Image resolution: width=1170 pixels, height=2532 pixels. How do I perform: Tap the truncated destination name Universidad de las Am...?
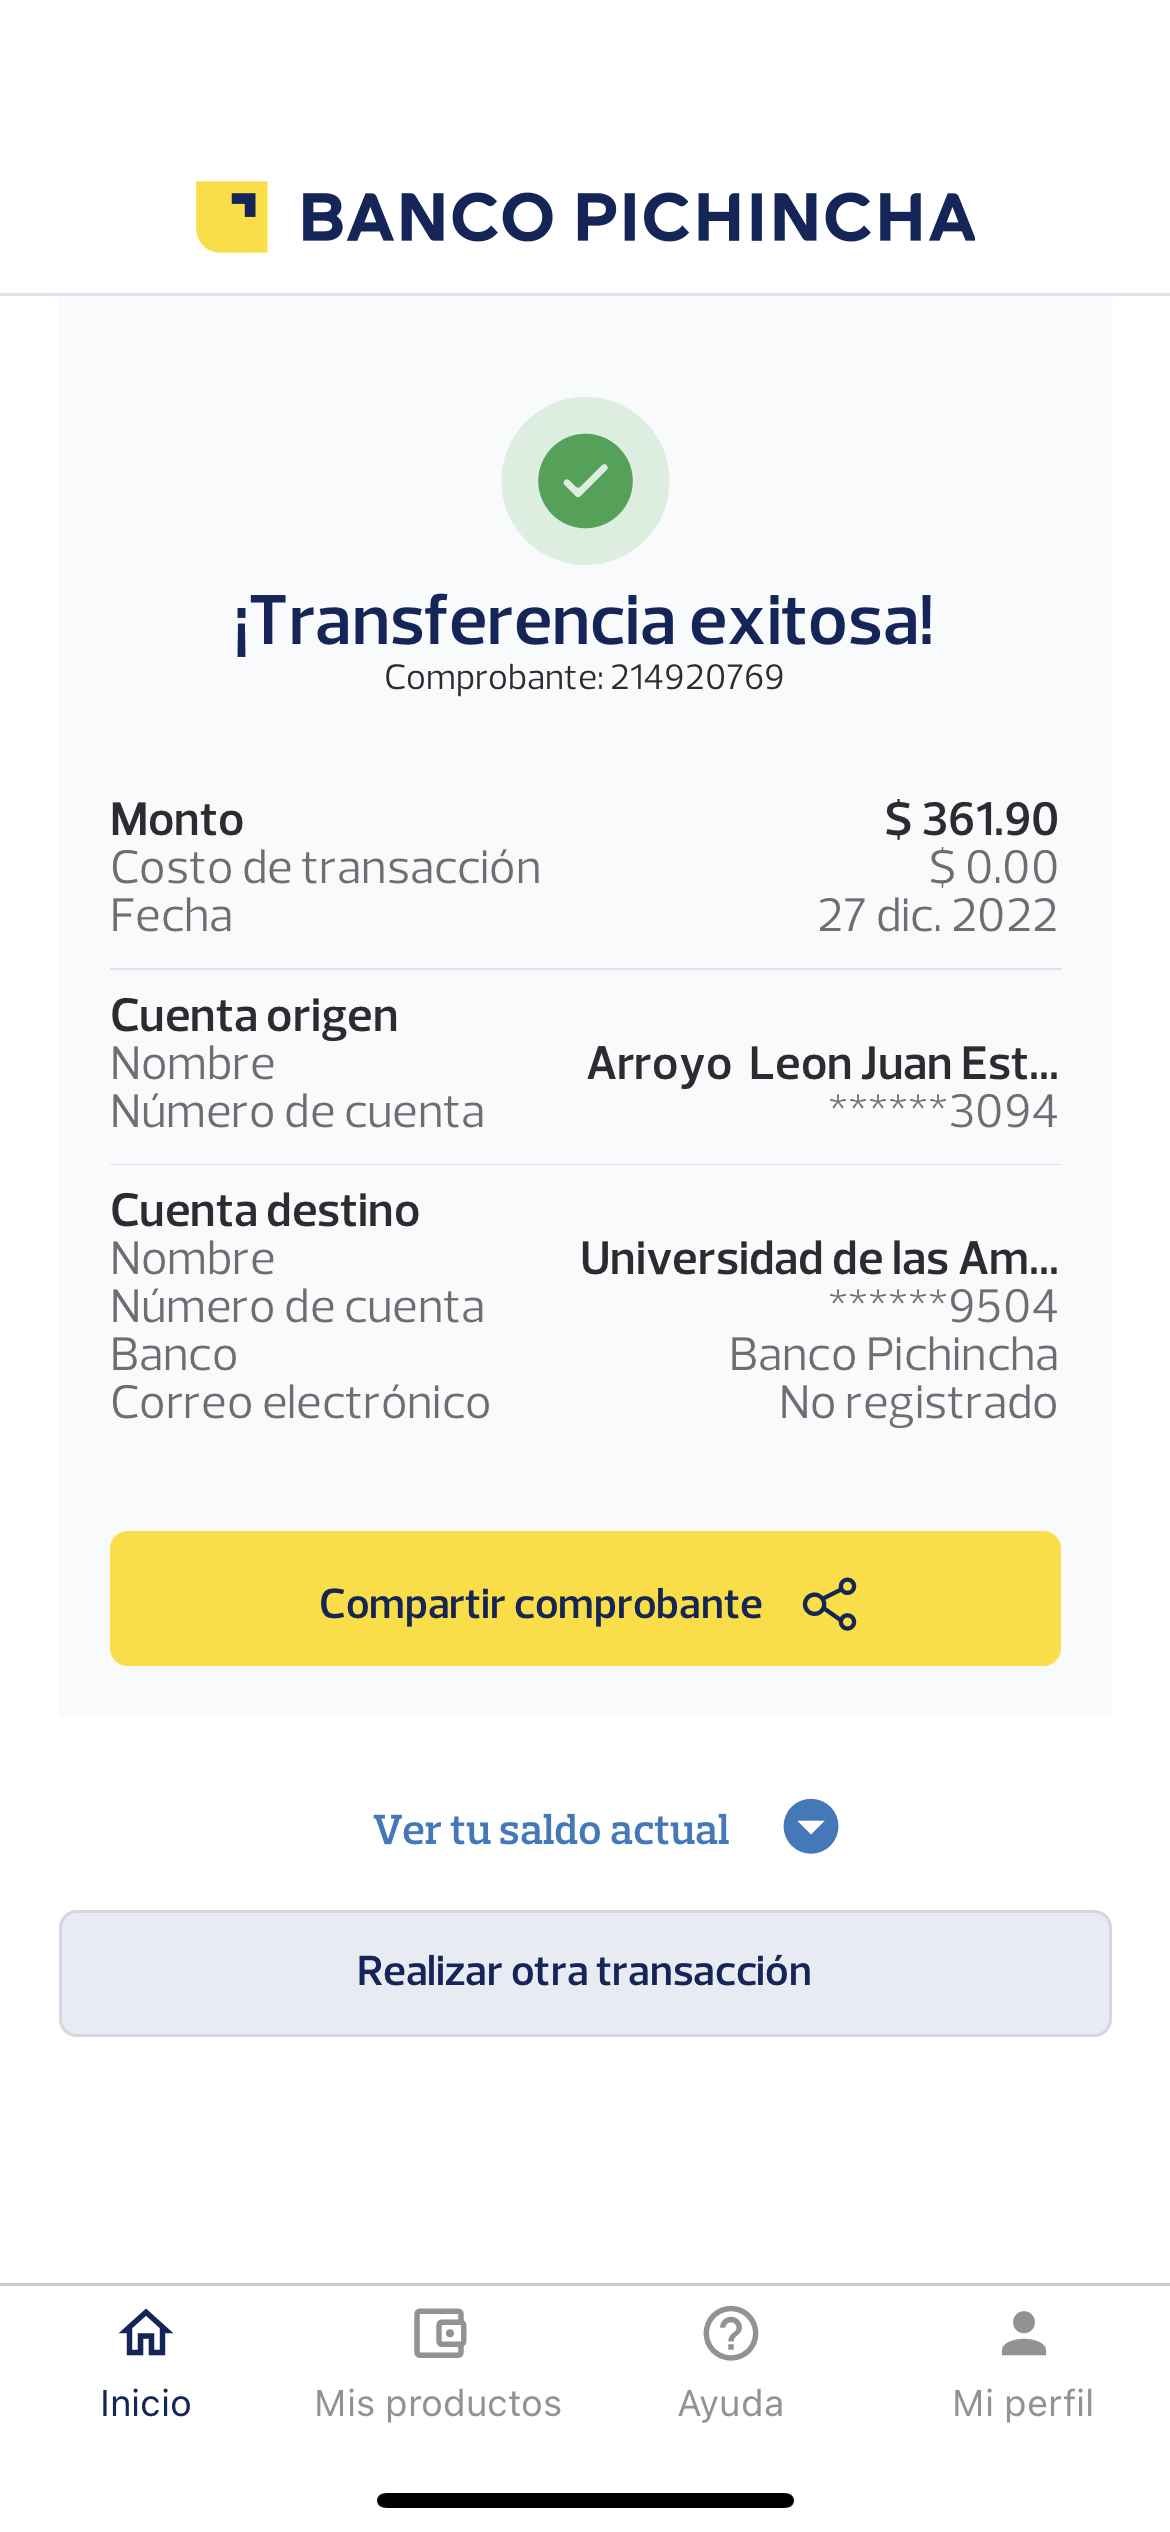819,1259
